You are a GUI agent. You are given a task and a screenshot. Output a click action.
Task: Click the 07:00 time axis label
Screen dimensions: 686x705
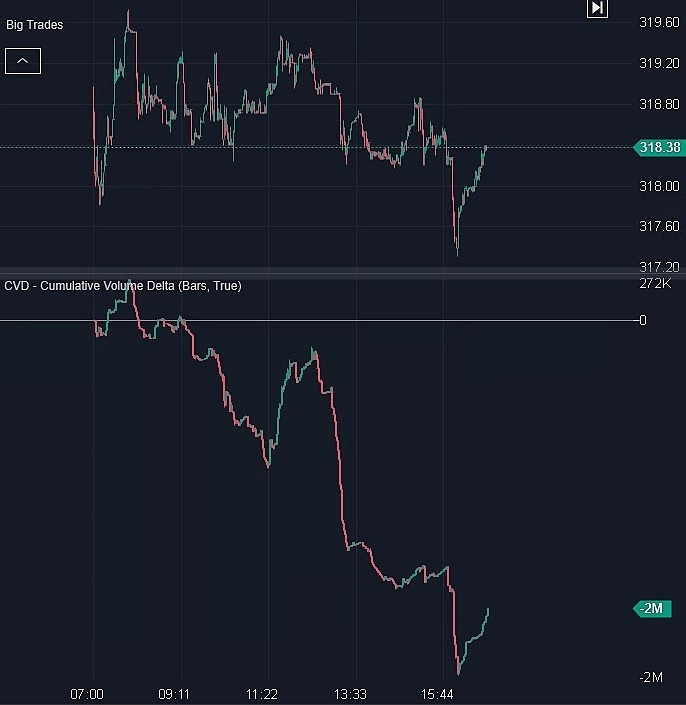(x=88, y=694)
